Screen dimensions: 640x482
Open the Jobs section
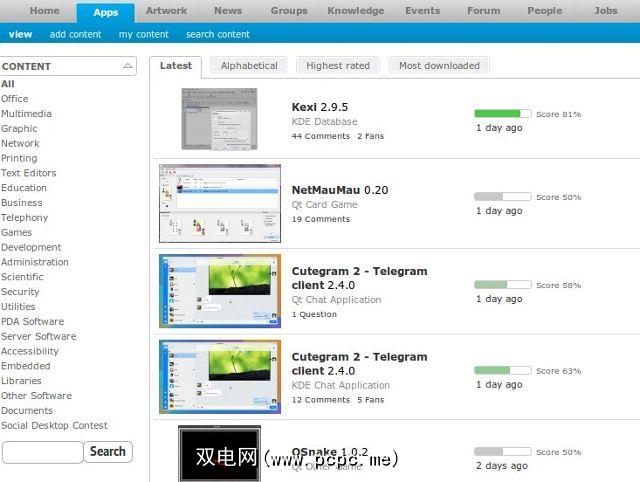coord(606,11)
